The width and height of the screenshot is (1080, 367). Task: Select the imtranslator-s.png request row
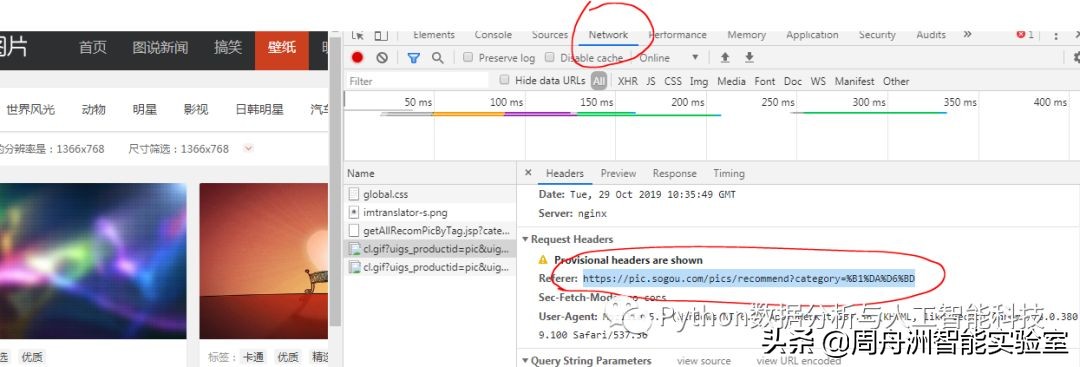(x=430, y=212)
